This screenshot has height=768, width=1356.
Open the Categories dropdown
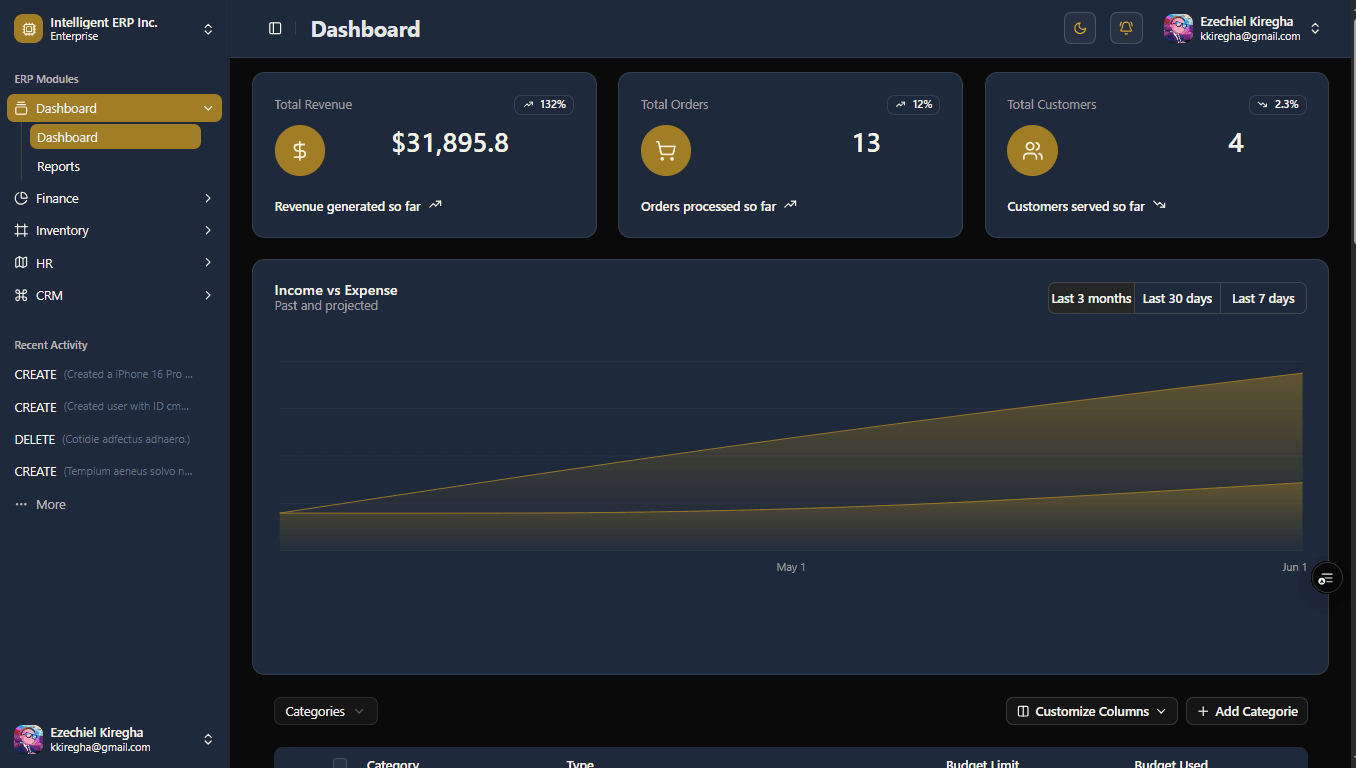point(326,711)
